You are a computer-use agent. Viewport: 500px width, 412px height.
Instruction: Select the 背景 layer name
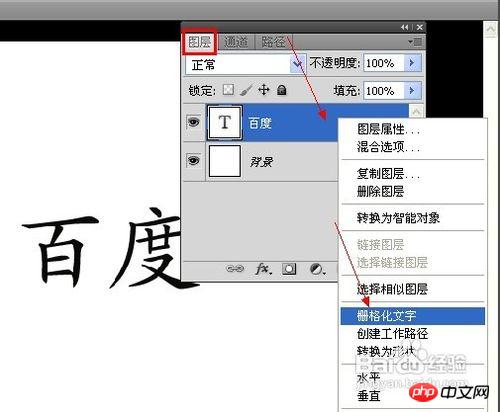point(261,162)
